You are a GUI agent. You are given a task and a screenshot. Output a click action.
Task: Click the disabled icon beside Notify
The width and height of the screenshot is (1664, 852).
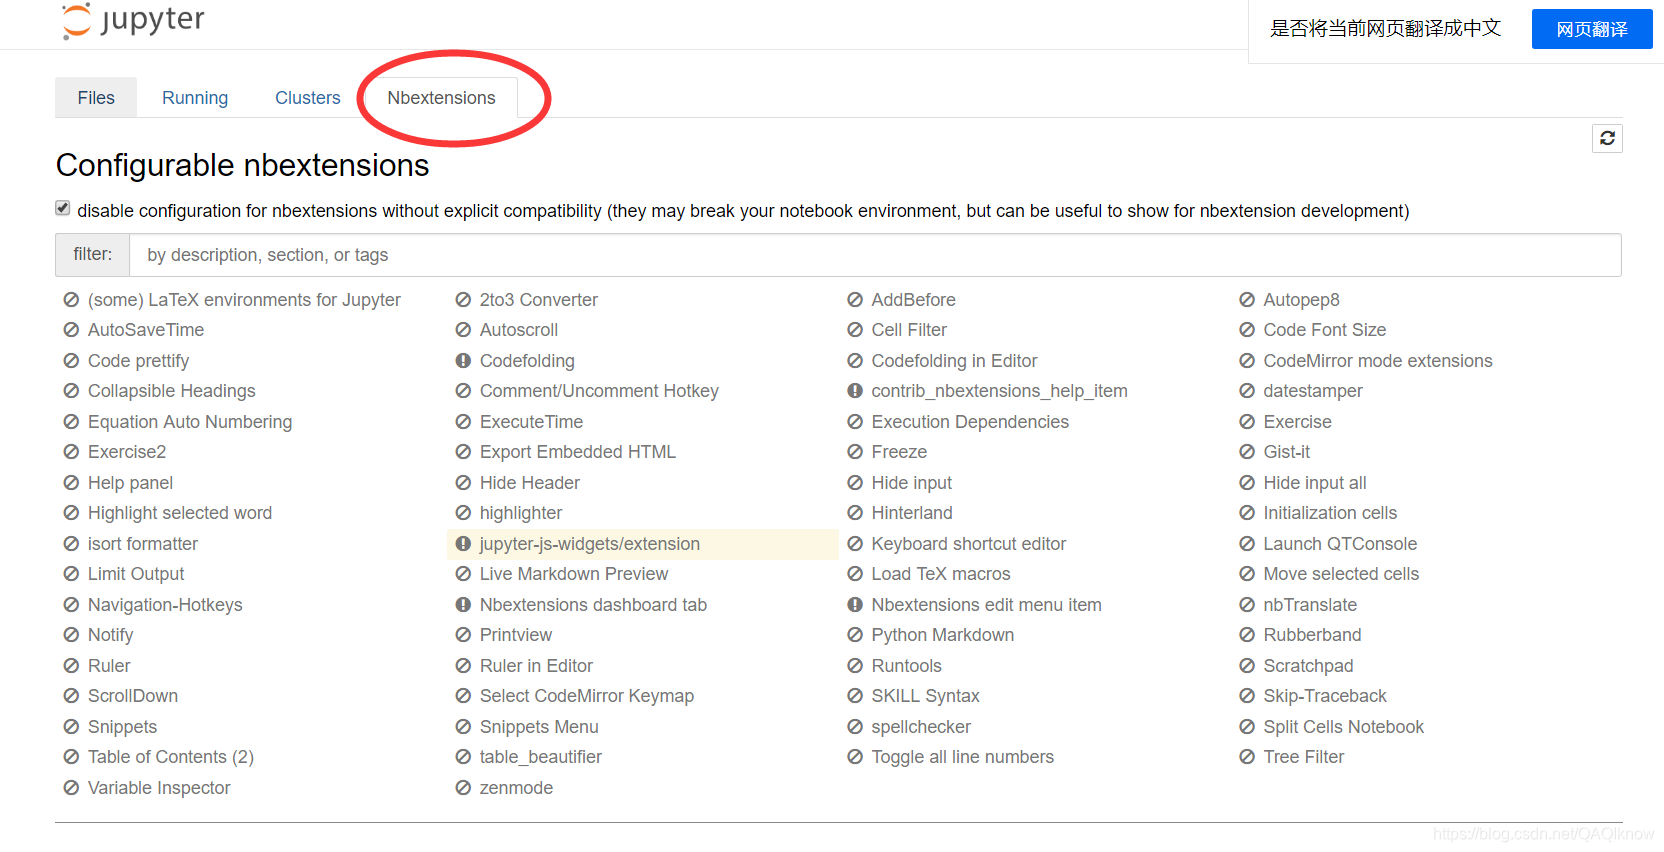tap(71, 635)
